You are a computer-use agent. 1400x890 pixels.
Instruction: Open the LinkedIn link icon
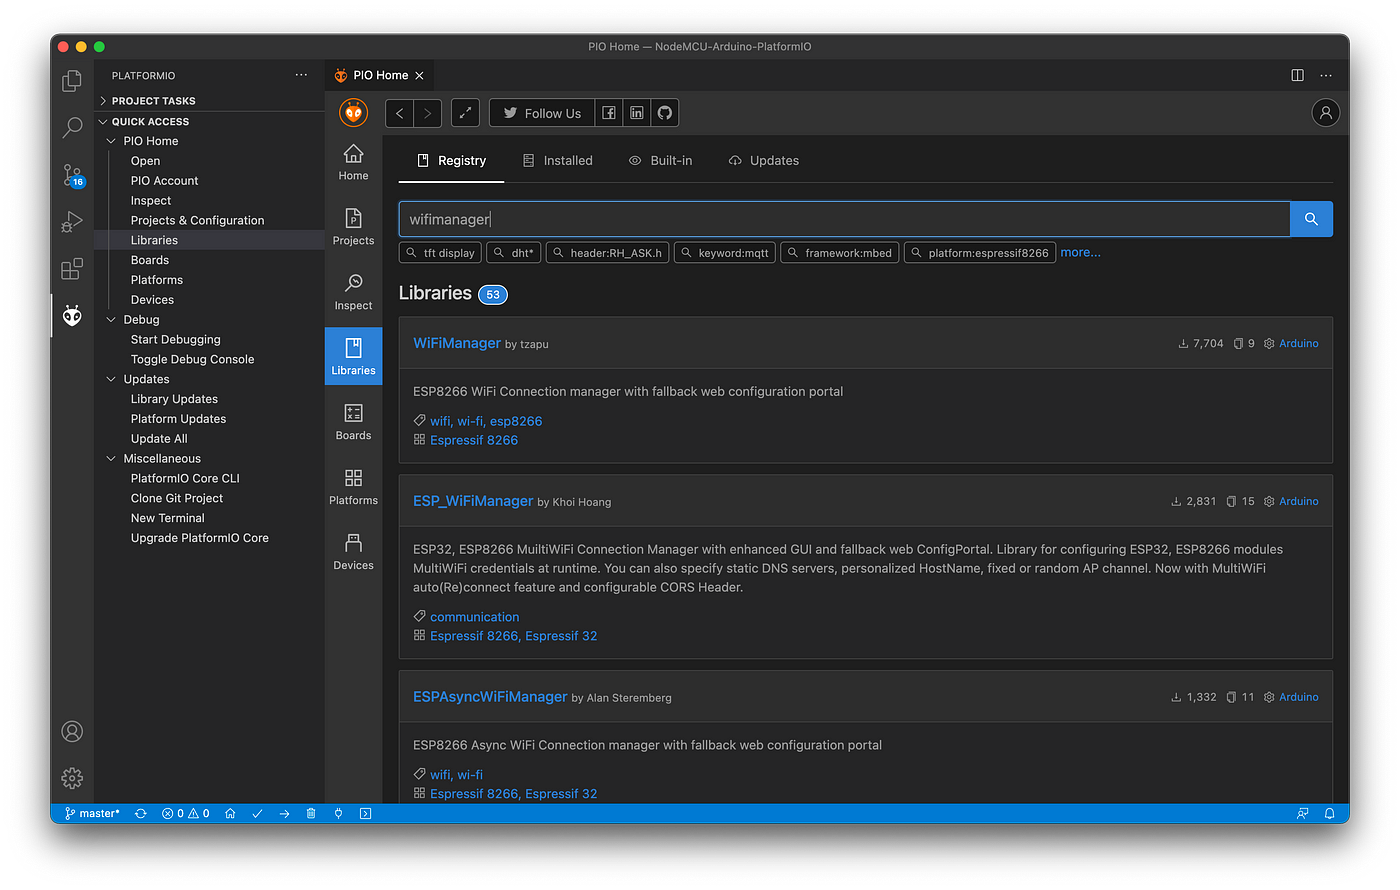click(636, 113)
